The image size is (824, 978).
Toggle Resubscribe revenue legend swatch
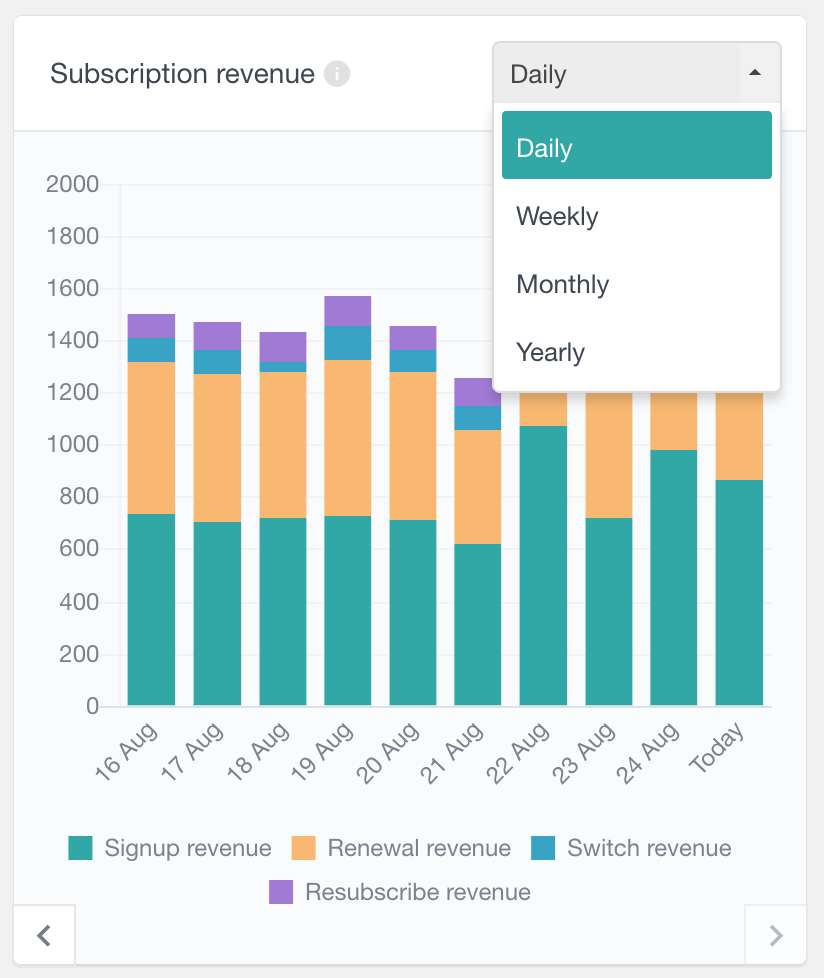(x=281, y=892)
